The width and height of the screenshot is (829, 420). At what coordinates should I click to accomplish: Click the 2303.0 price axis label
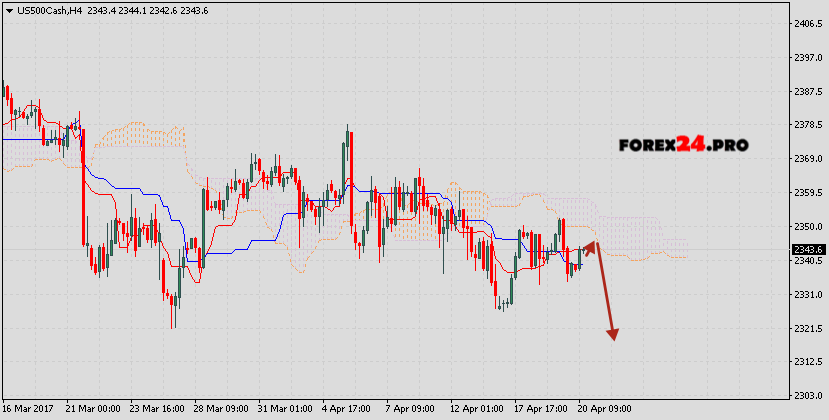pyautogui.click(x=807, y=396)
